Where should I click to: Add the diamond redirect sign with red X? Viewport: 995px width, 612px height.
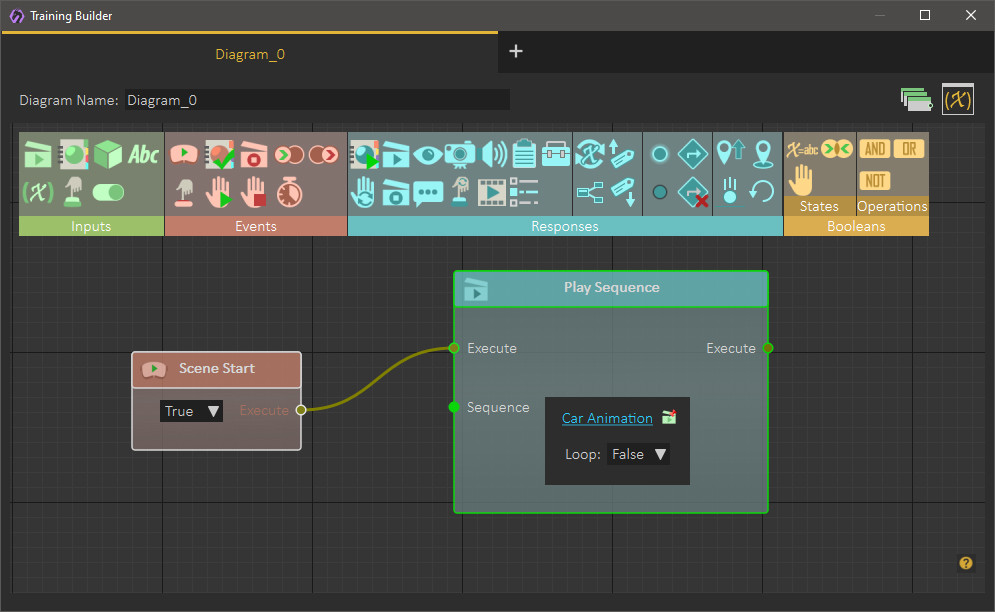[693, 192]
